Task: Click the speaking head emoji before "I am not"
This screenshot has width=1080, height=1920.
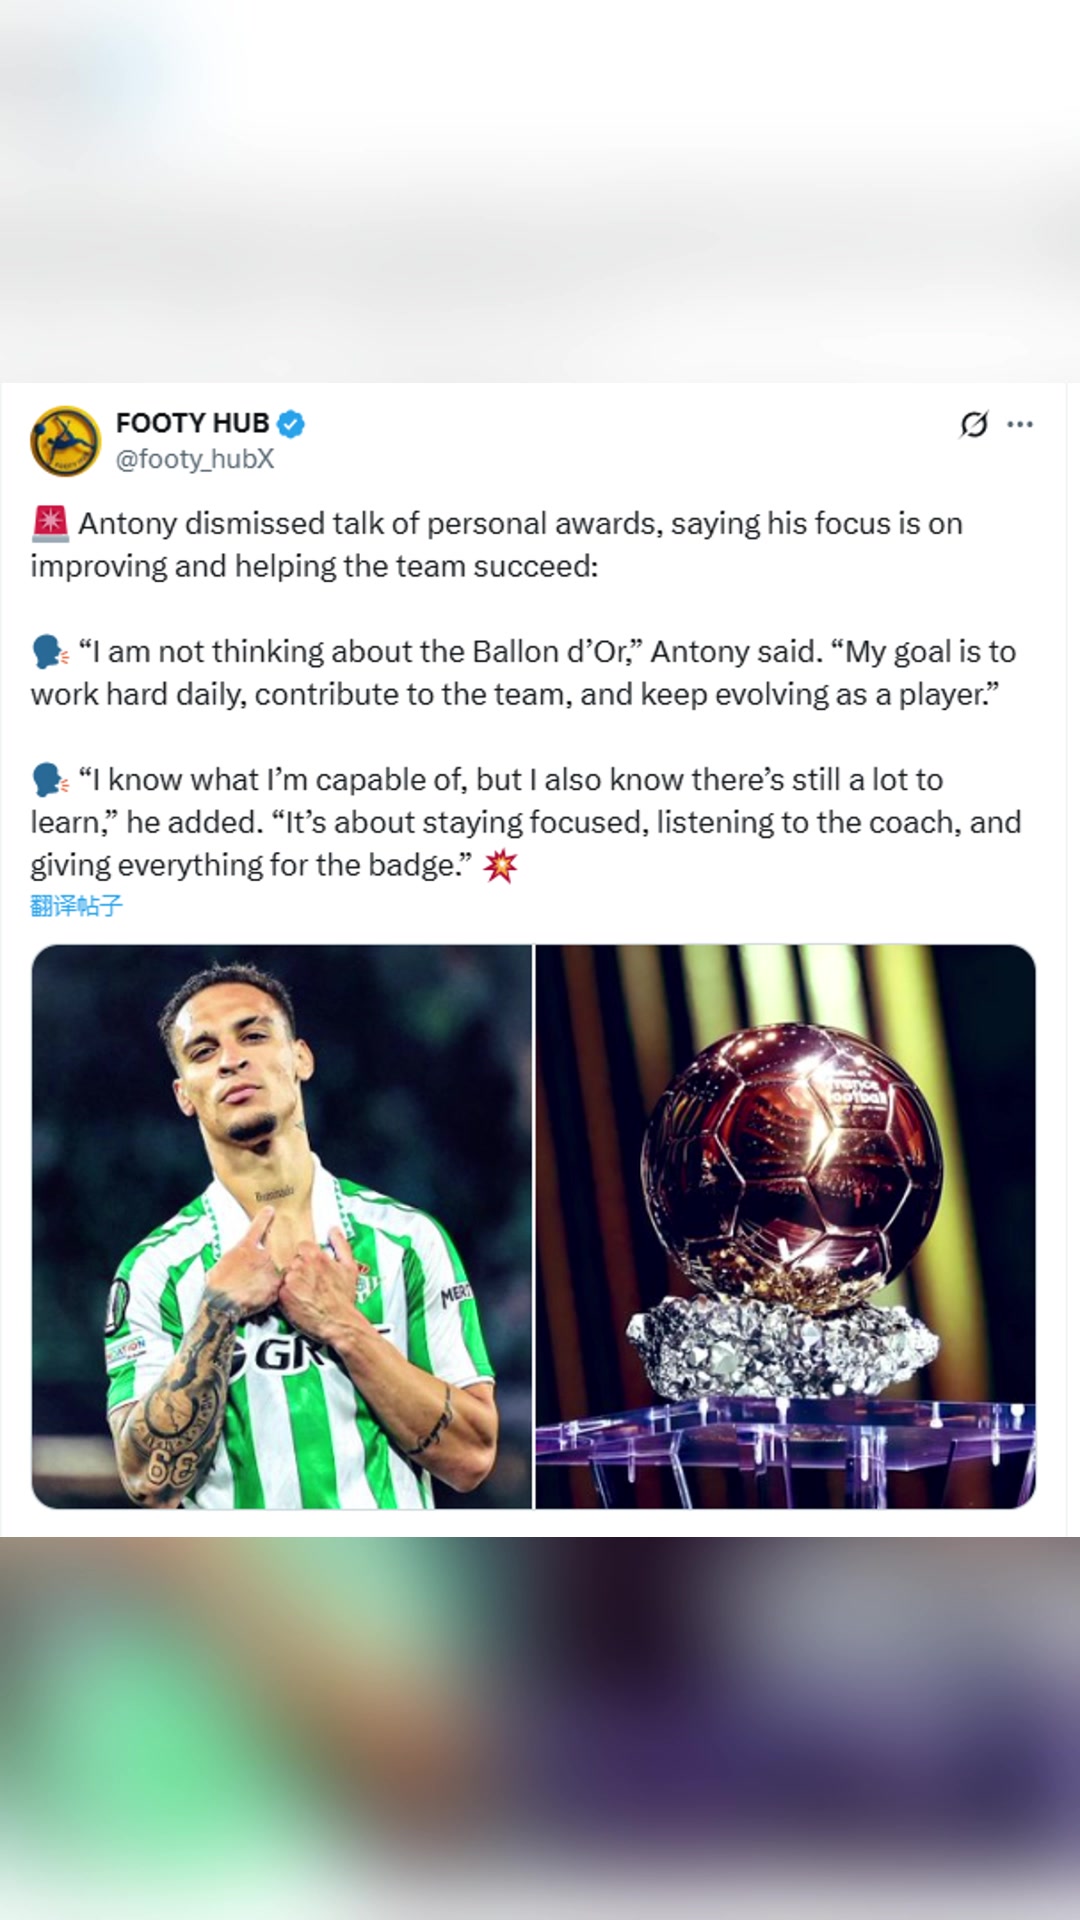Action: point(50,652)
